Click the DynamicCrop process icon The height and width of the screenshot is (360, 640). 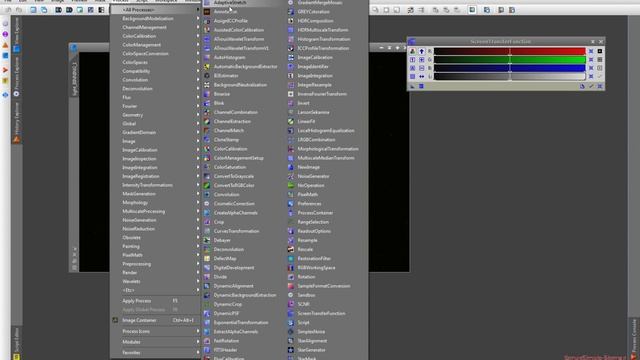(x=207, y=304)
